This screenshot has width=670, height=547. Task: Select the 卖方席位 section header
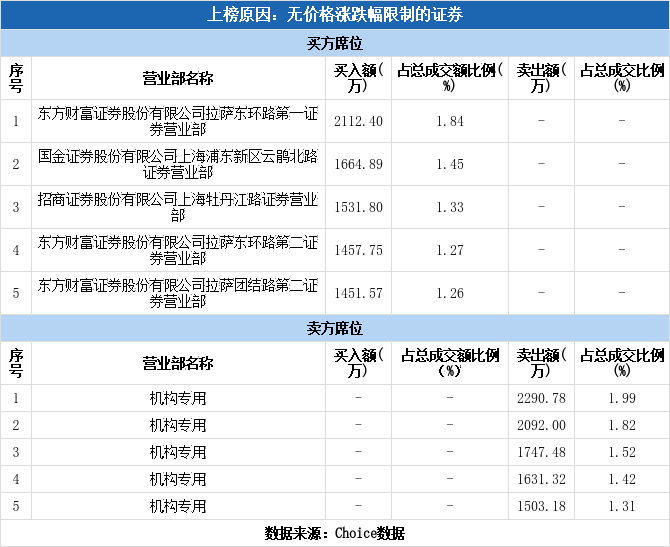(335, 328)
